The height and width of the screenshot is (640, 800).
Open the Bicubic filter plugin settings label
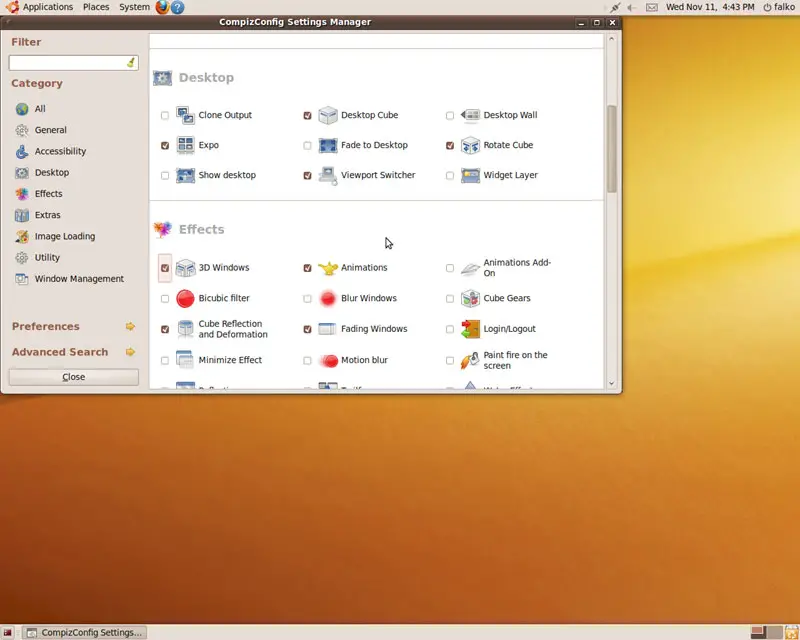pos(224,298)
